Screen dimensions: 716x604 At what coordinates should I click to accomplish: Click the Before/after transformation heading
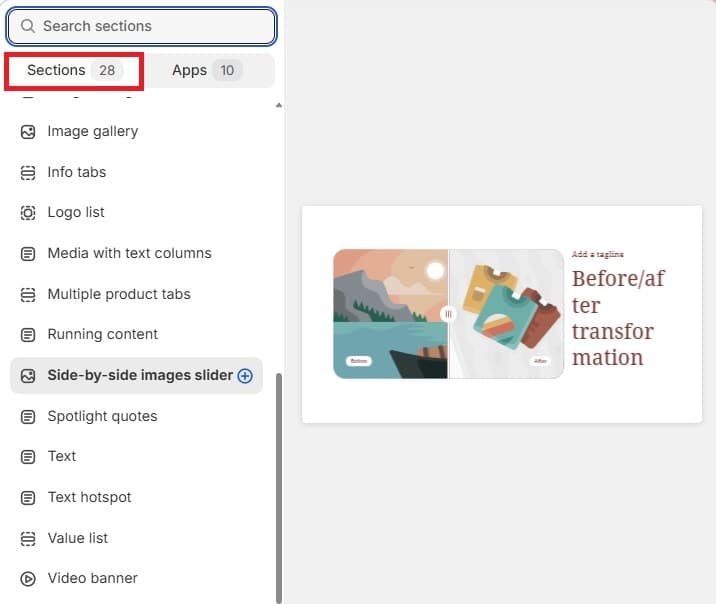(x=618, y=318)
